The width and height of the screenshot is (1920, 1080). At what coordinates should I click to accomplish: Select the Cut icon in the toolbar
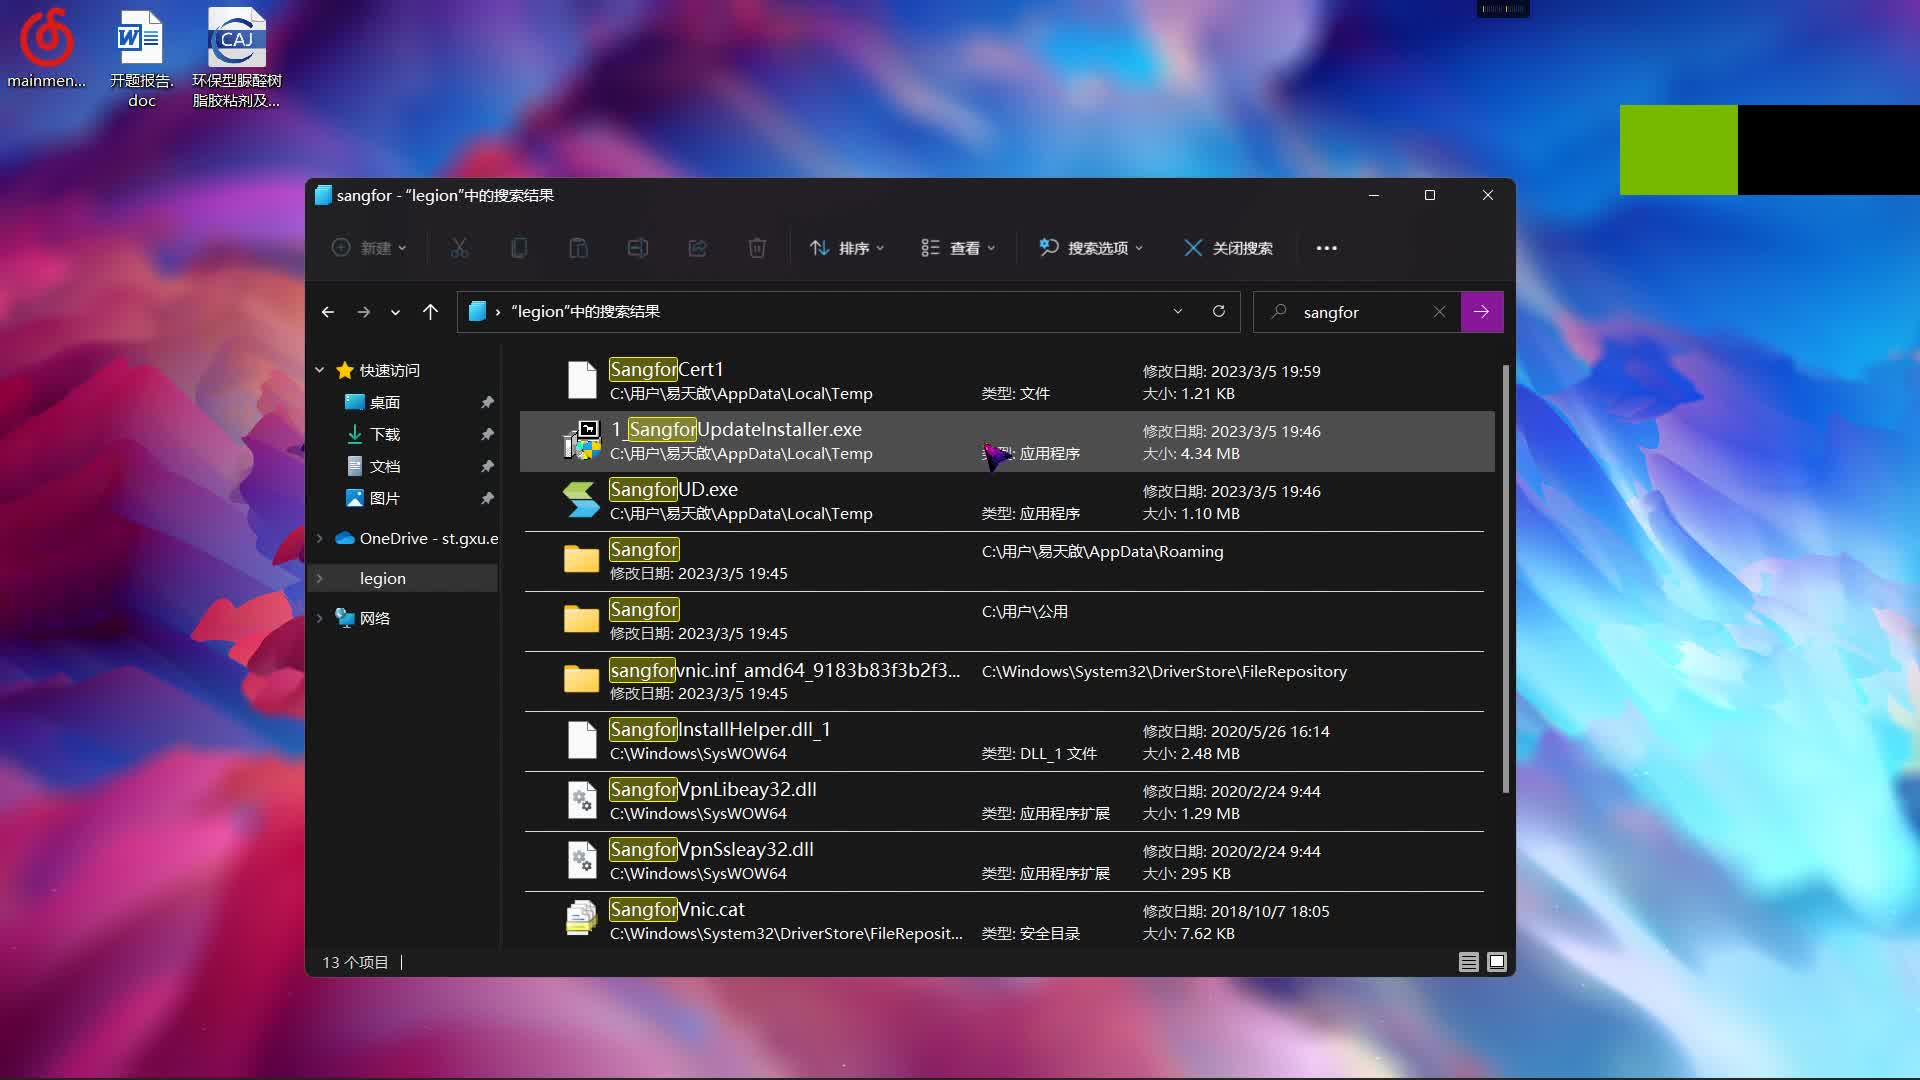coord(459,247)
